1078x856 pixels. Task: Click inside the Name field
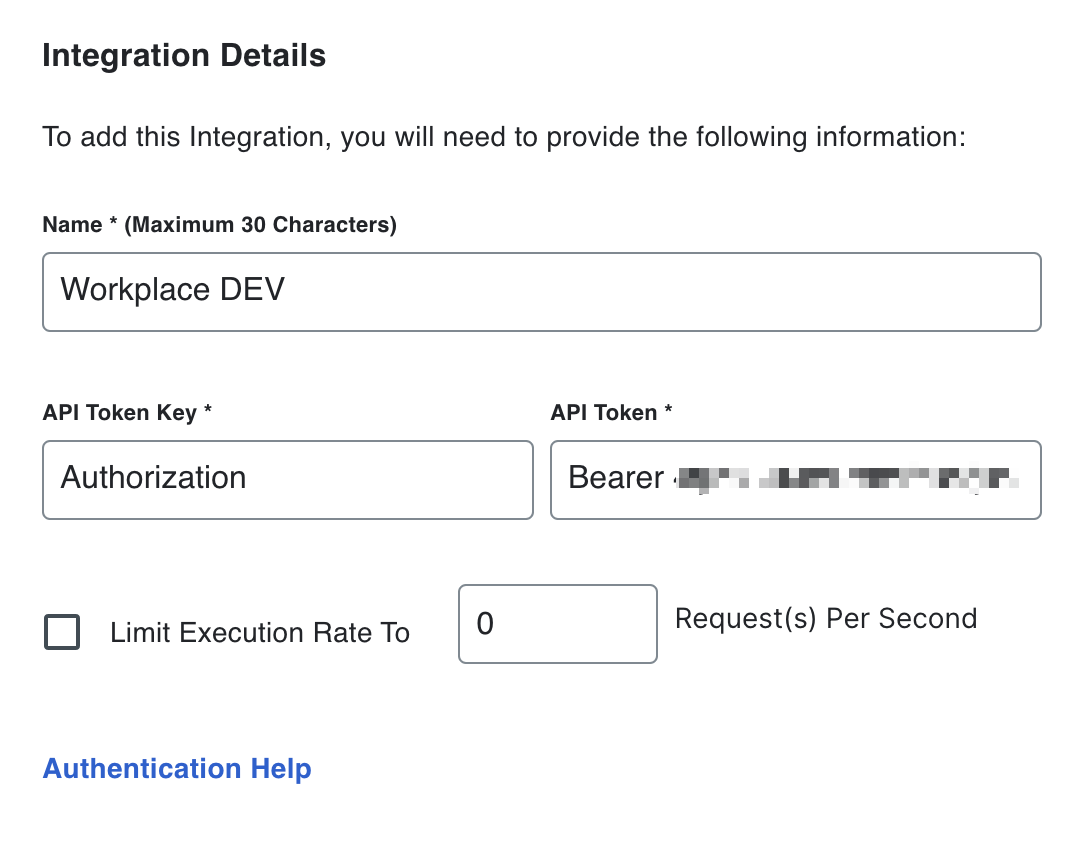click(x=540, y=291)
